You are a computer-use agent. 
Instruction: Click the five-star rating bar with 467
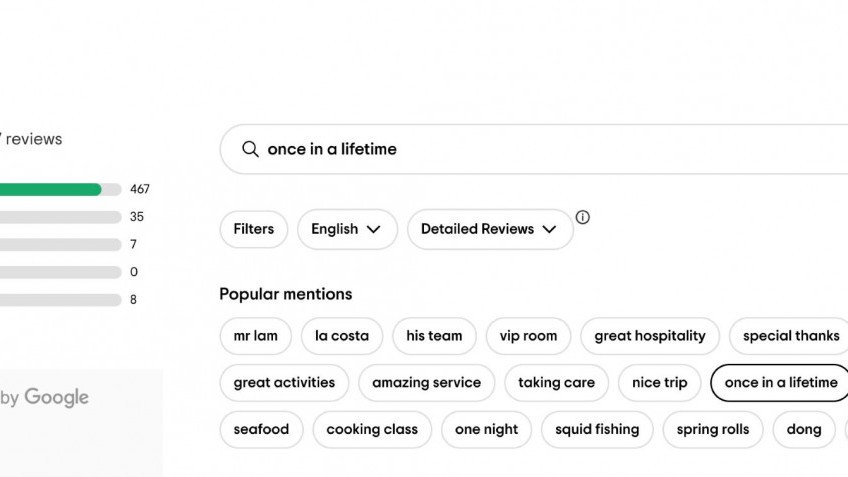click(x=60, y=189)
